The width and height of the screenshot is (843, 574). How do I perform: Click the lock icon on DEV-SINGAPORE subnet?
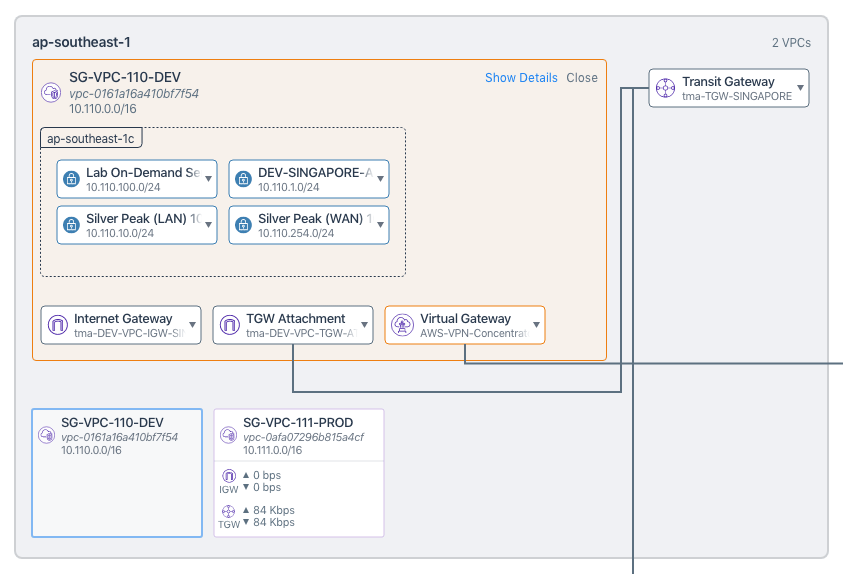point(243,179)
